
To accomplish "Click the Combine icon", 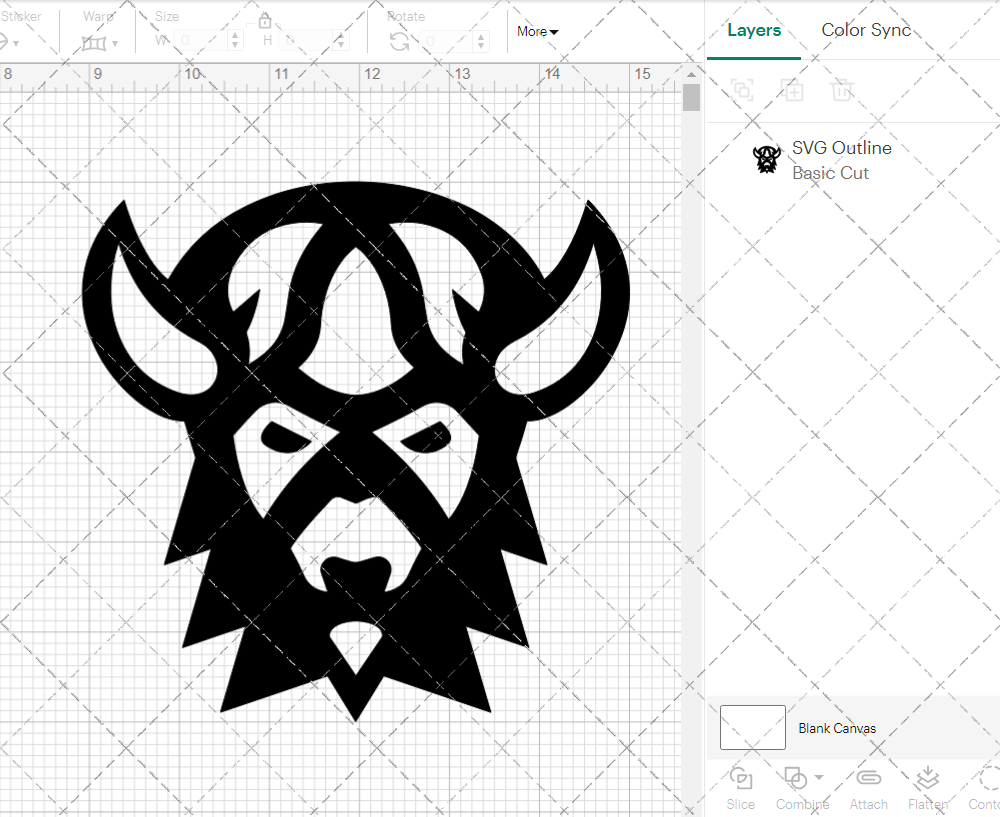I will coord(796,779).
